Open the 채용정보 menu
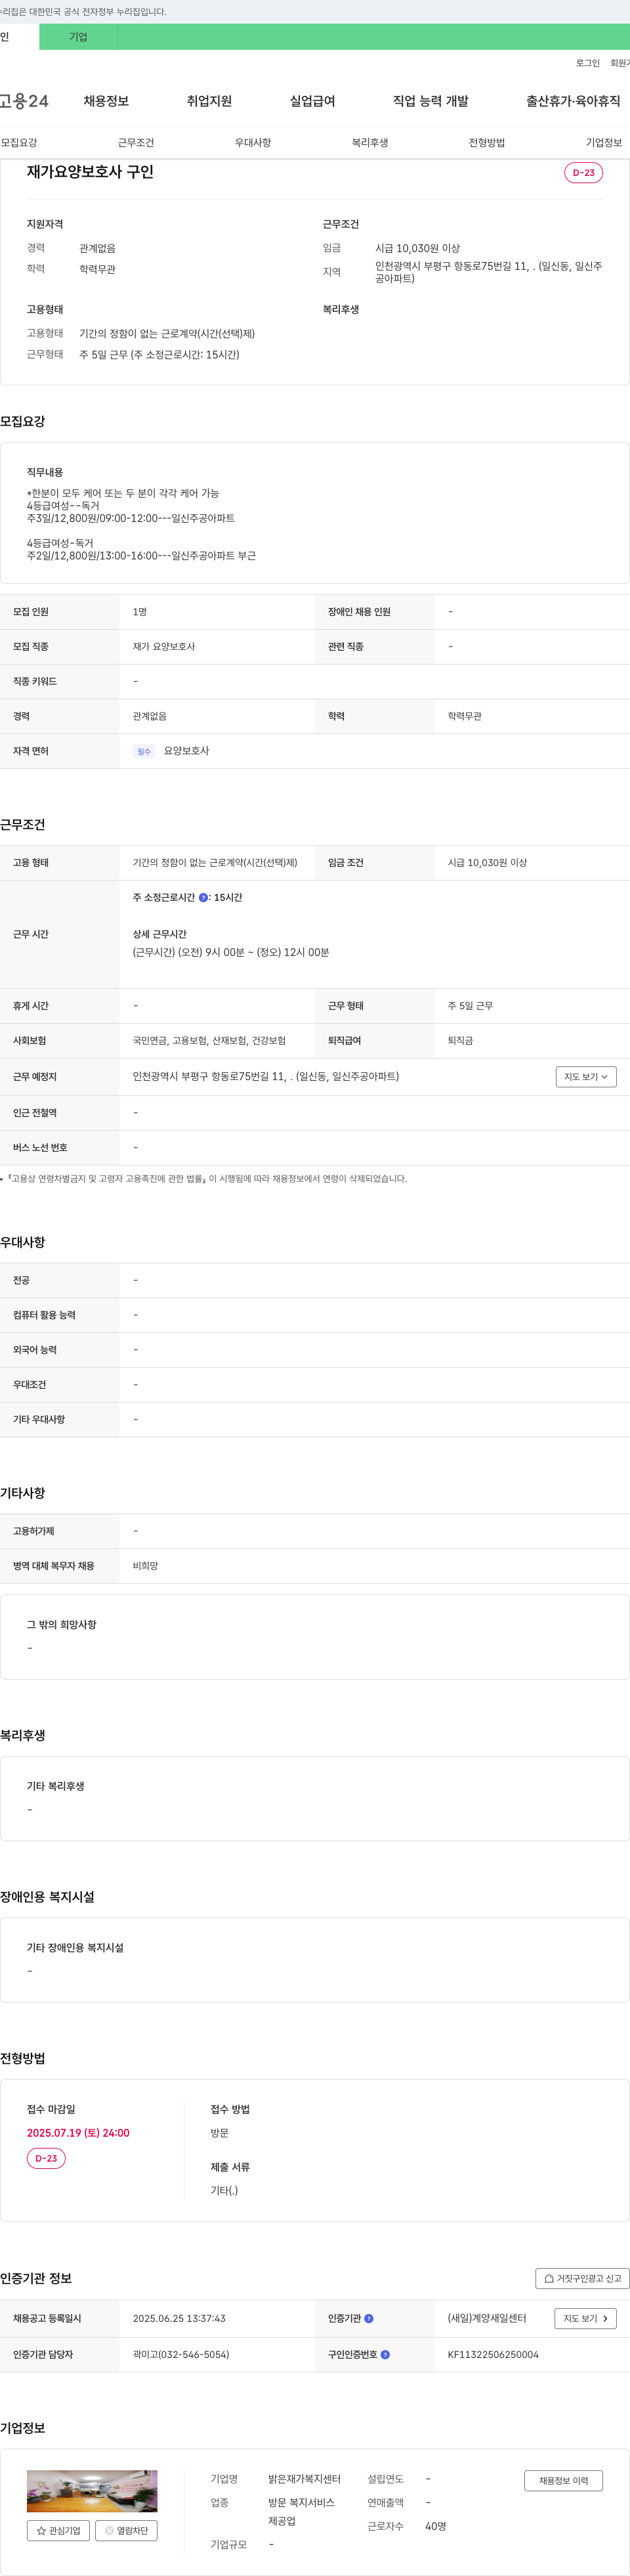The image size is (630, 2576). [x=106, y=101]
